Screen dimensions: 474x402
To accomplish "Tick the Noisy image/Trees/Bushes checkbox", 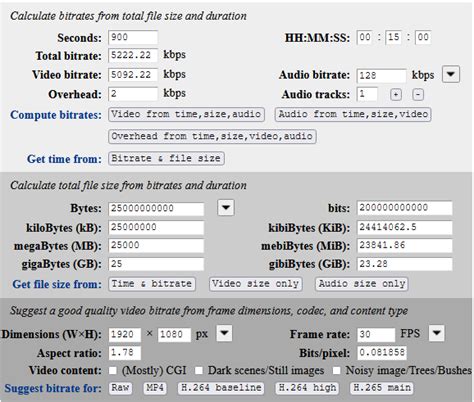I will click(337, 370).
